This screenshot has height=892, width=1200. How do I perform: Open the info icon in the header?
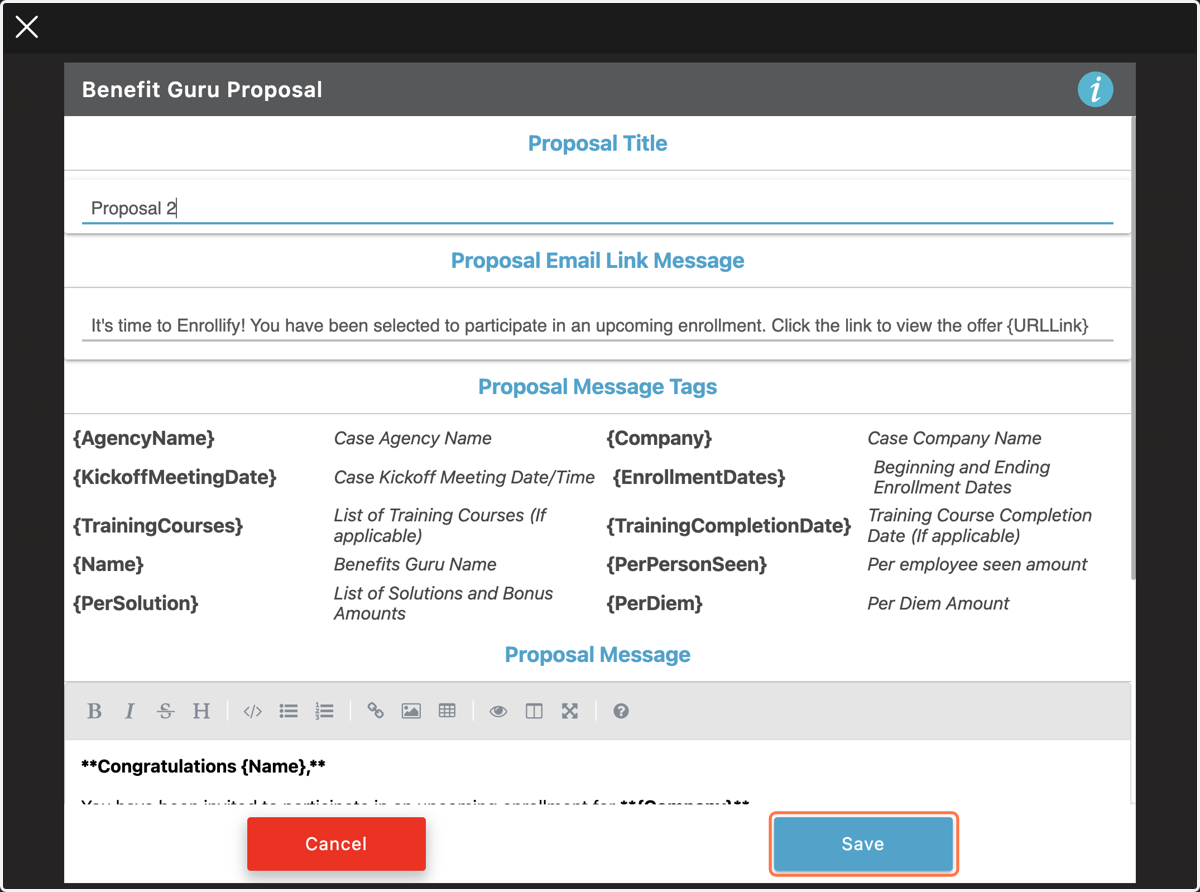[x=1095, y=89]
